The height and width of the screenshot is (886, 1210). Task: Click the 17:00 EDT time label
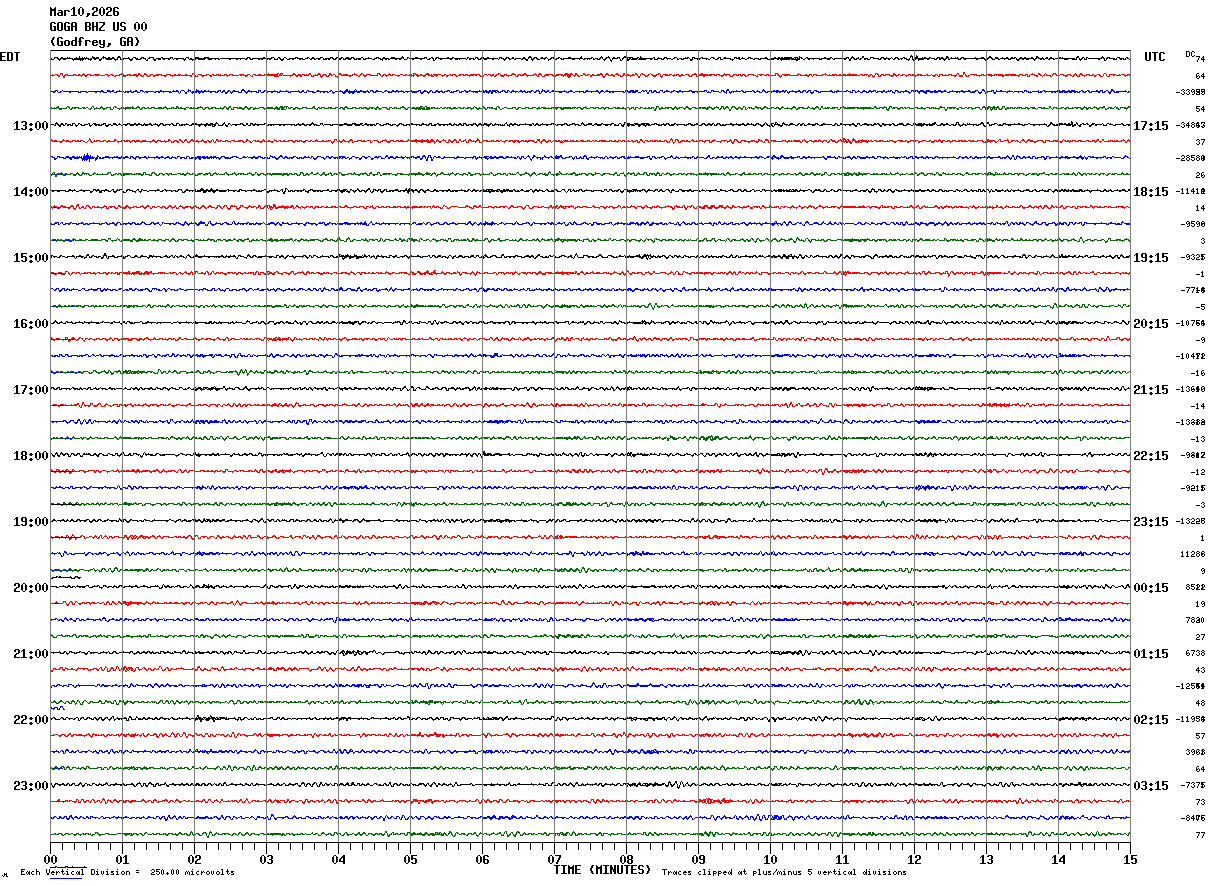pos(30,390)
